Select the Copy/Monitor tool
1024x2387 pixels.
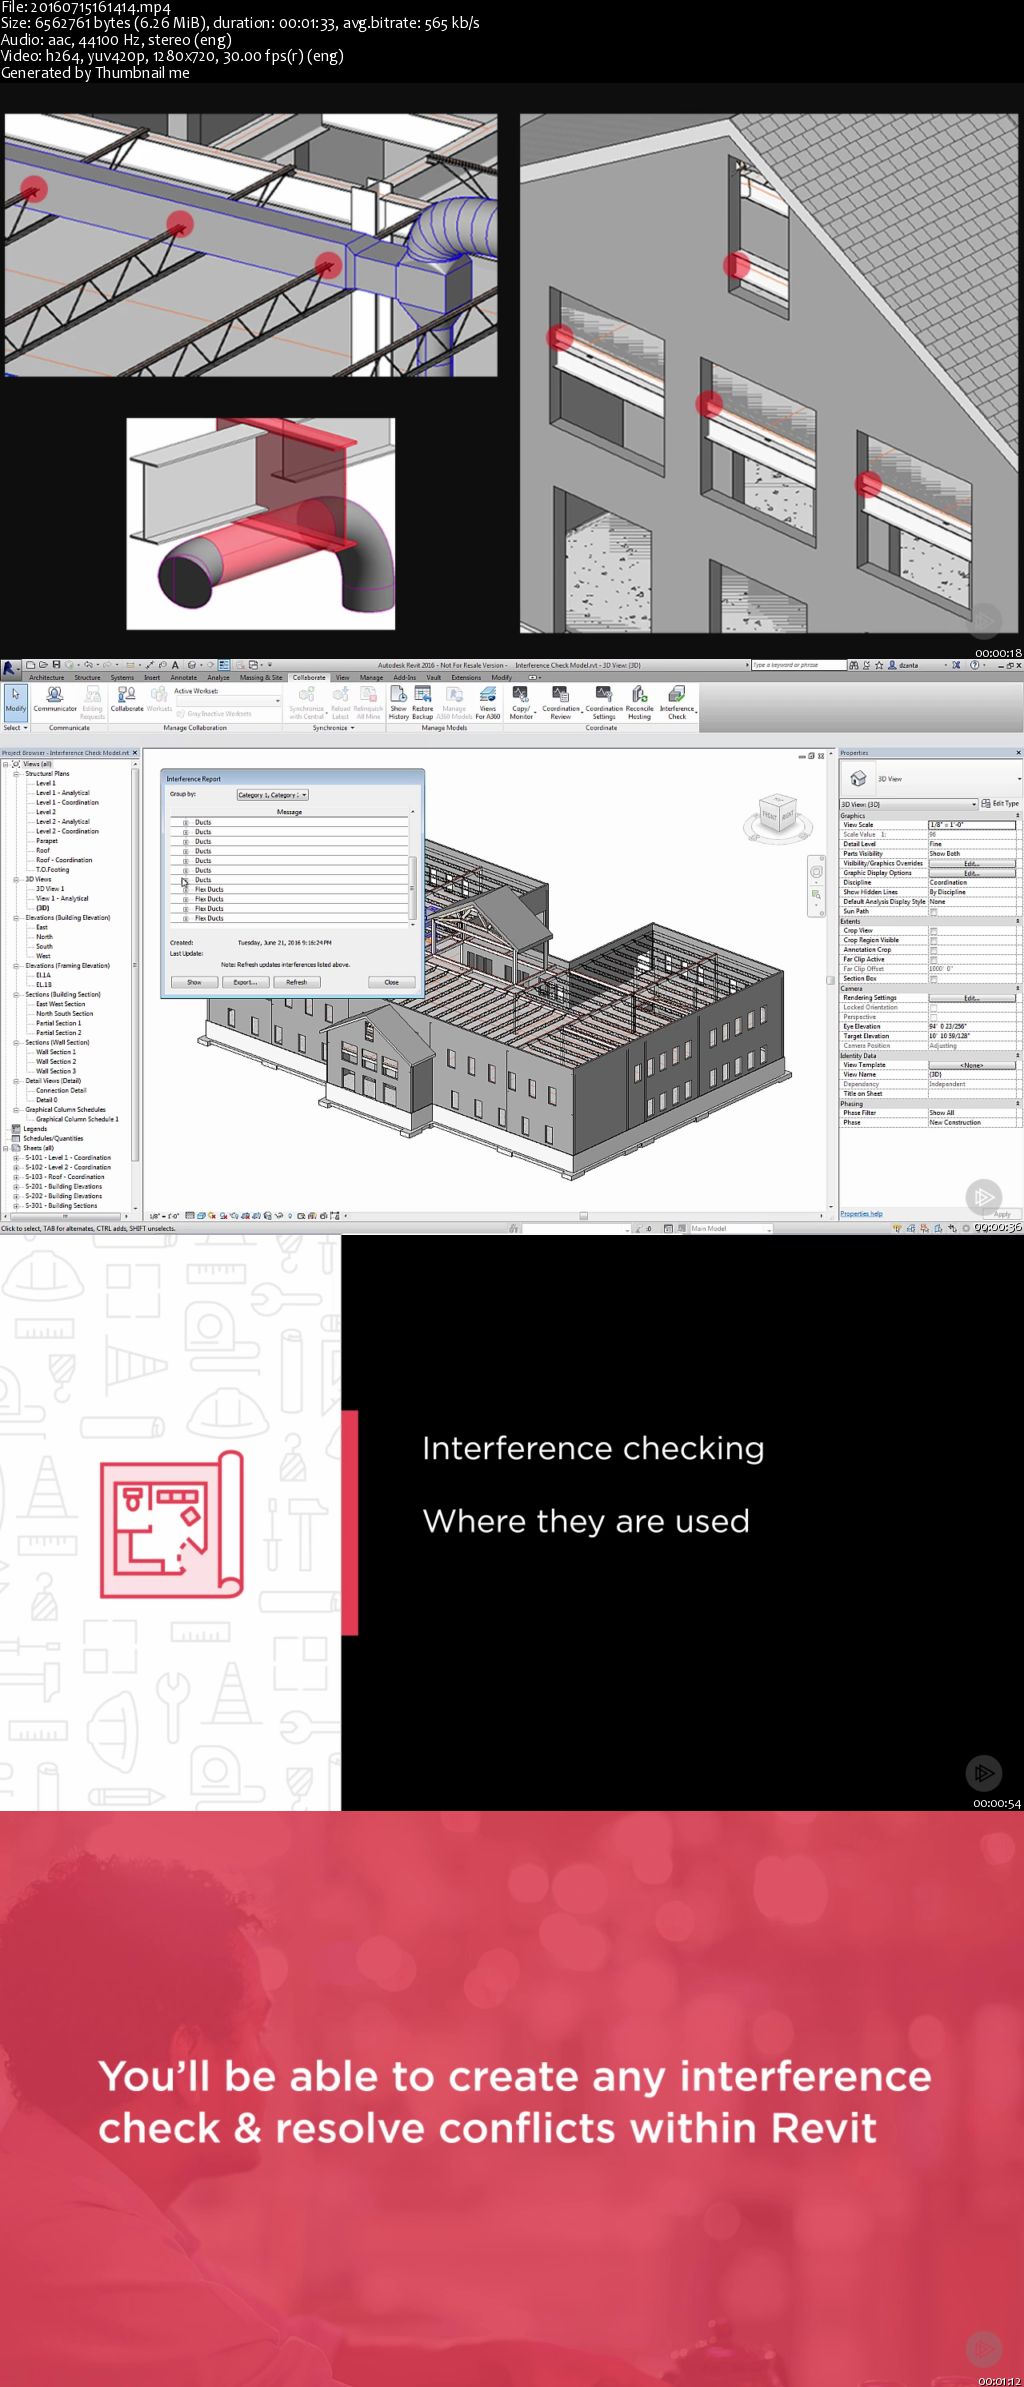click(x=520, y=694)
